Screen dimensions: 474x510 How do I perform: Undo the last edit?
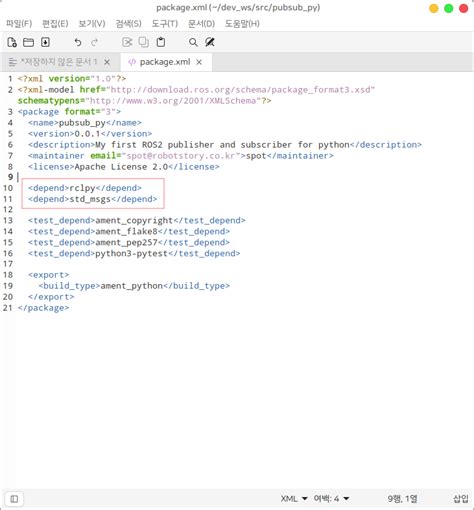coord(78,42)
